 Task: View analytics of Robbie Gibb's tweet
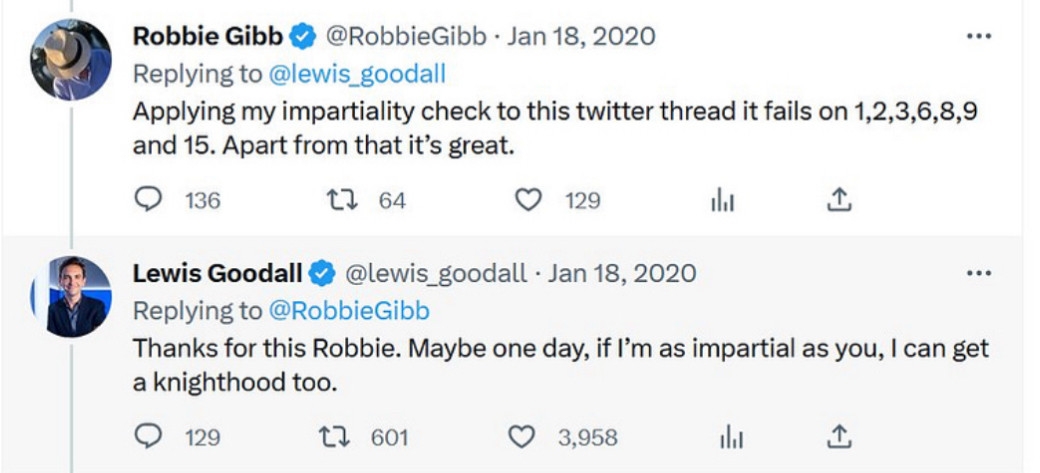(722, 201)
